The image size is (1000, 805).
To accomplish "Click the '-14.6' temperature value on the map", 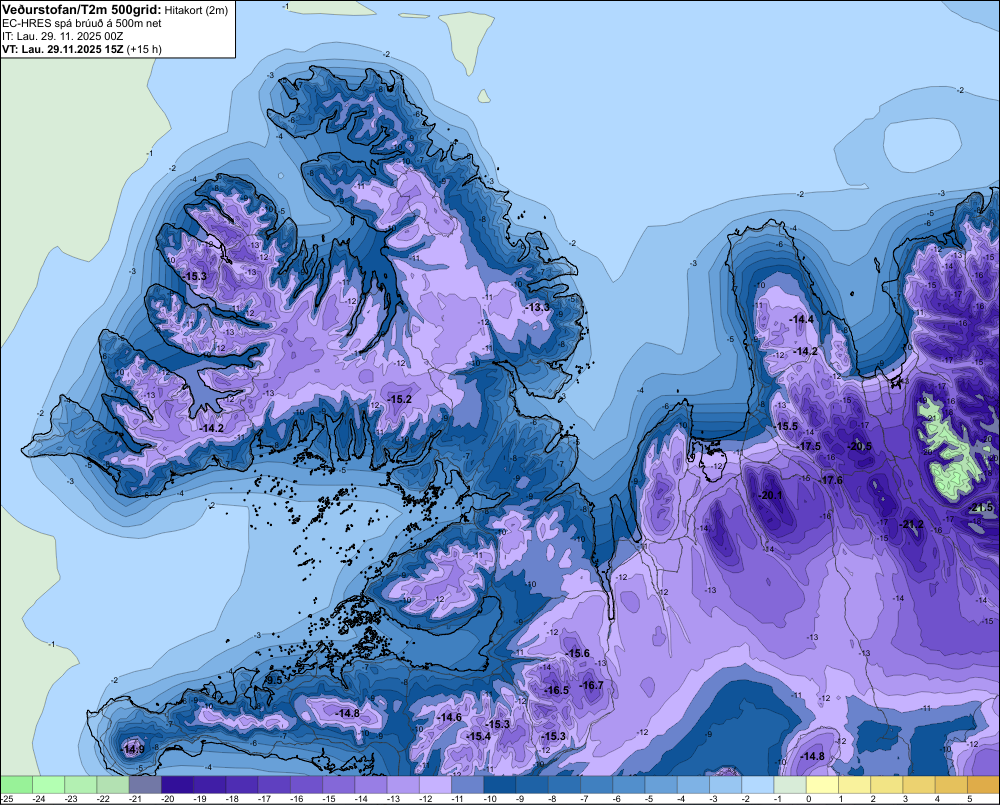I will click(x=450, y=718).
